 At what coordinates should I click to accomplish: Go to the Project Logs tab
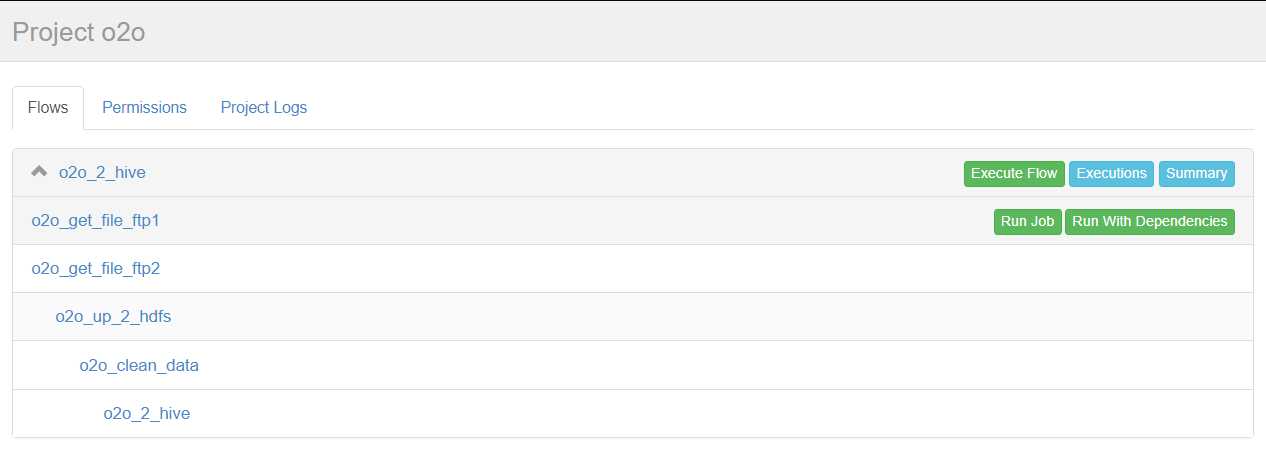(264, 108)
